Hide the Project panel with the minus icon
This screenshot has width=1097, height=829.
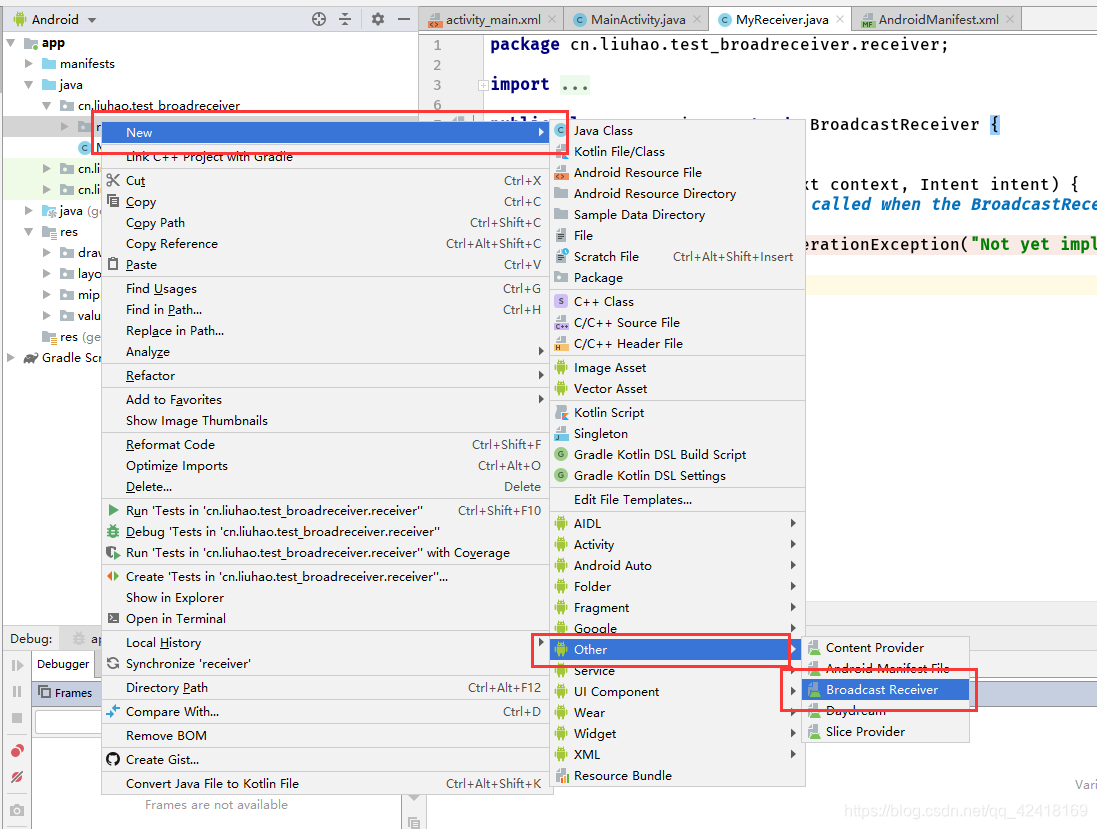click(x=404, y=20)
